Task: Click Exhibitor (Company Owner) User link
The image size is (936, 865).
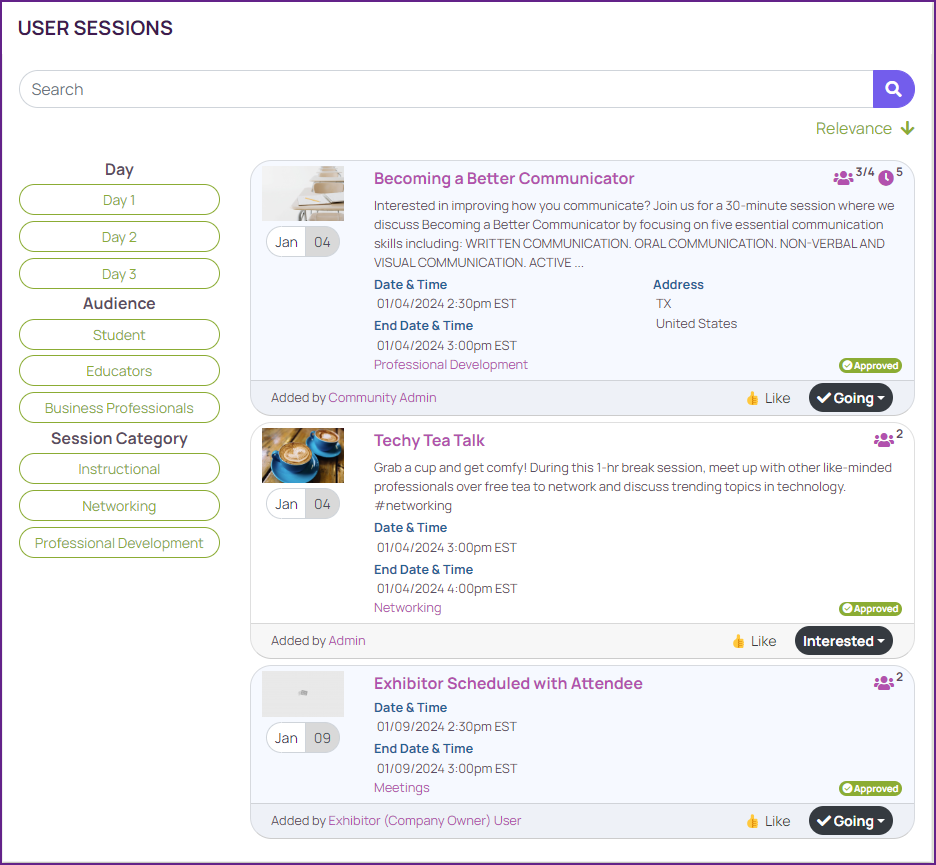Action: (424, 821)
